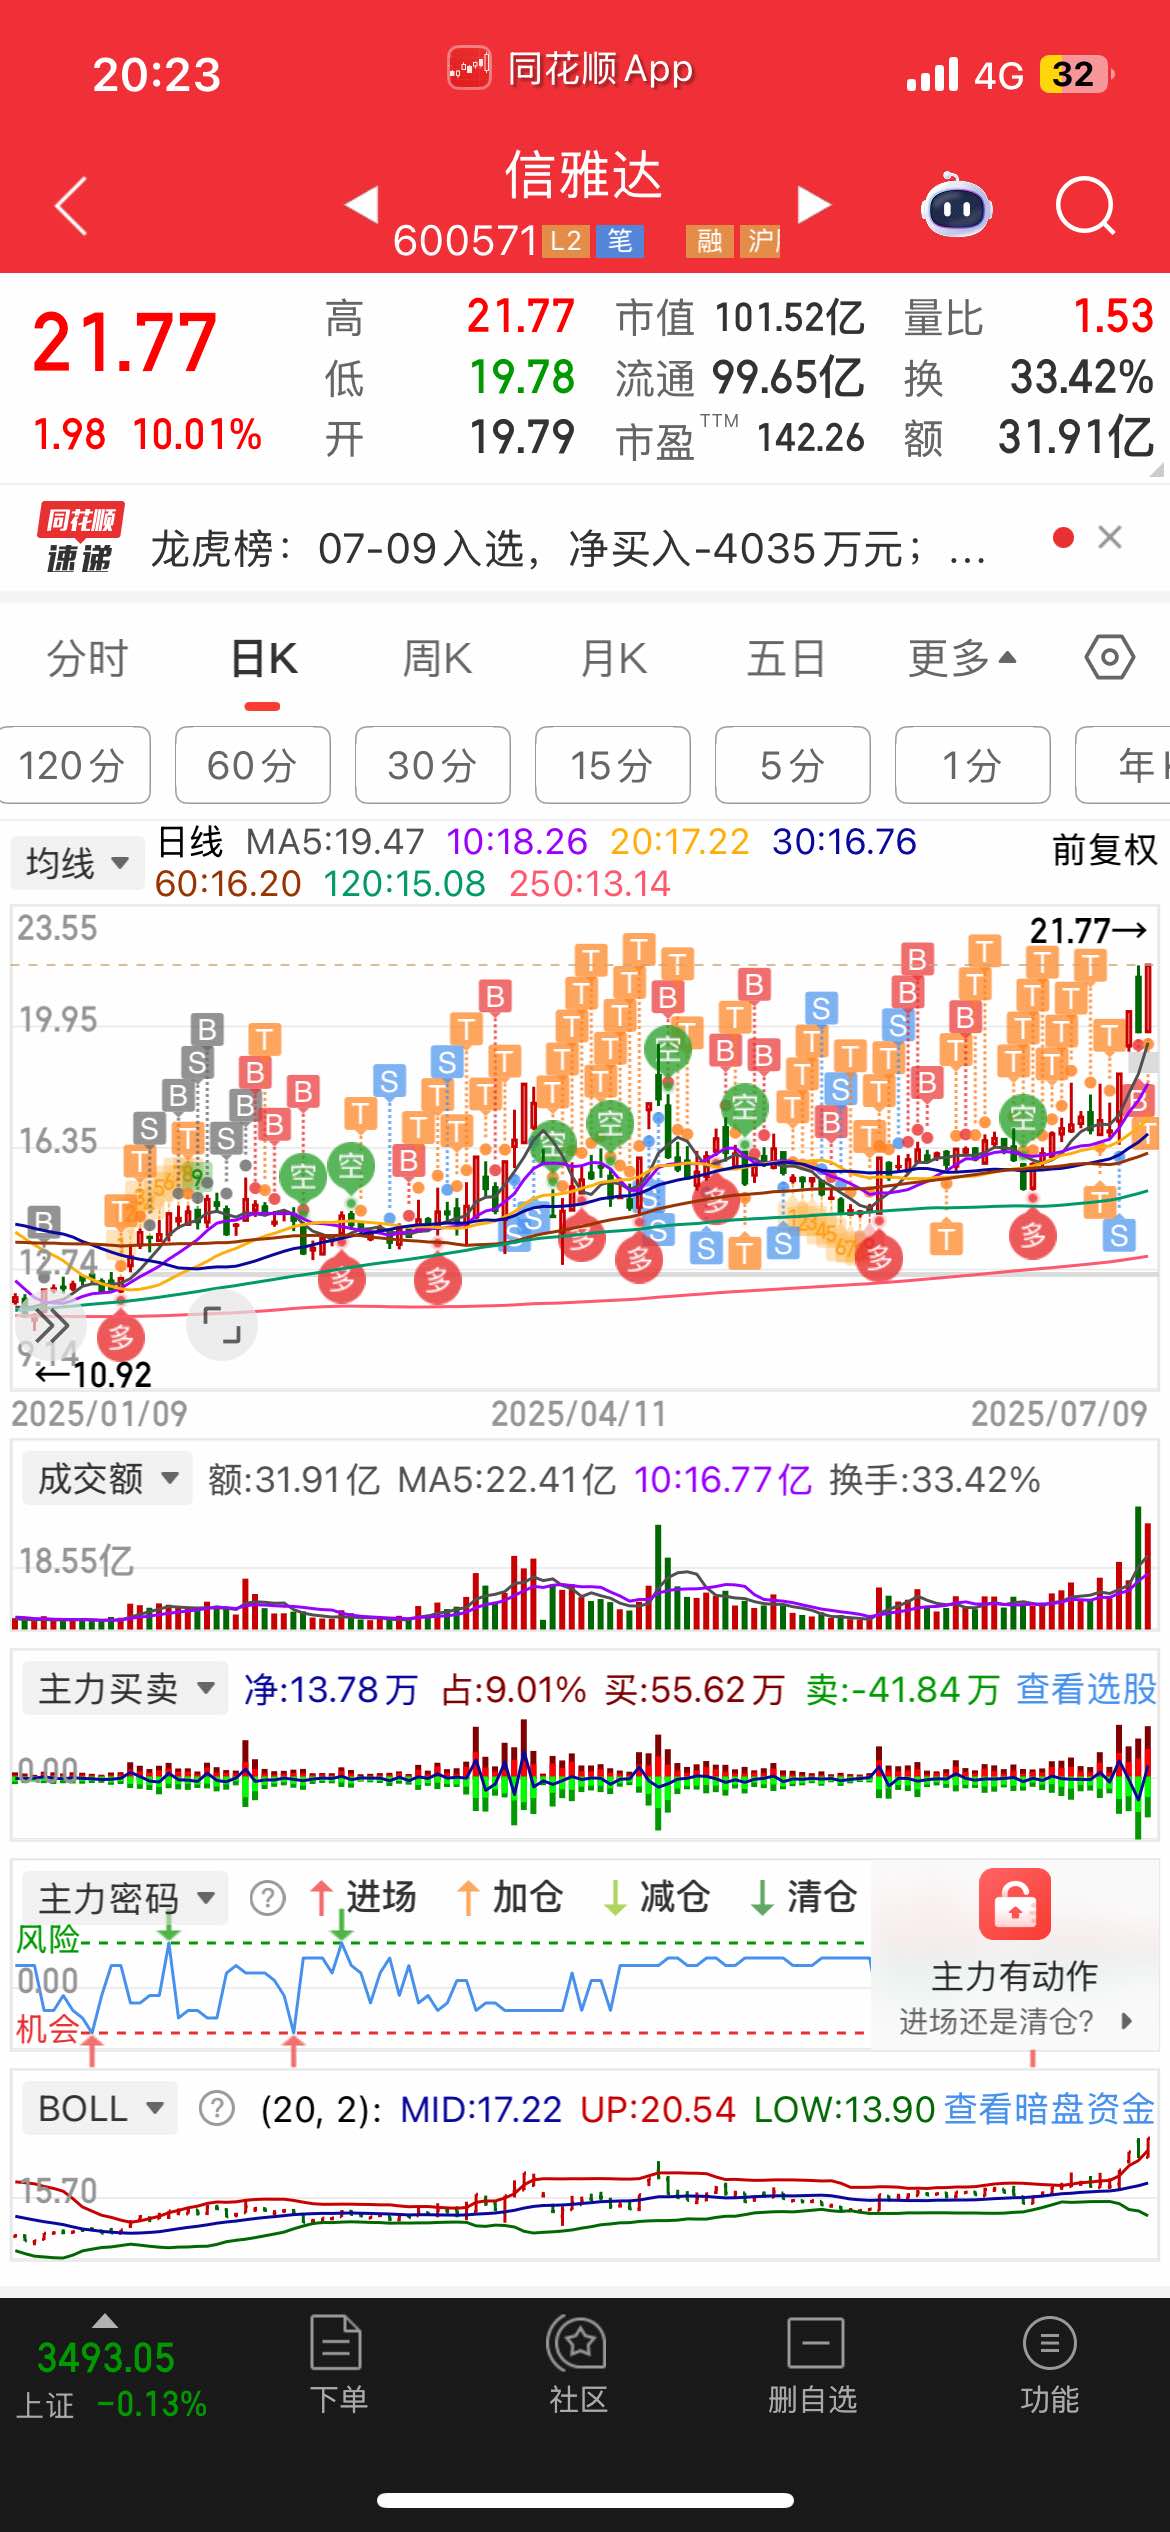The height and width of the screenshot is (2532, 1170).
Task: Tap the 同花顺速递 logo
Action: (x=80, y=538)
